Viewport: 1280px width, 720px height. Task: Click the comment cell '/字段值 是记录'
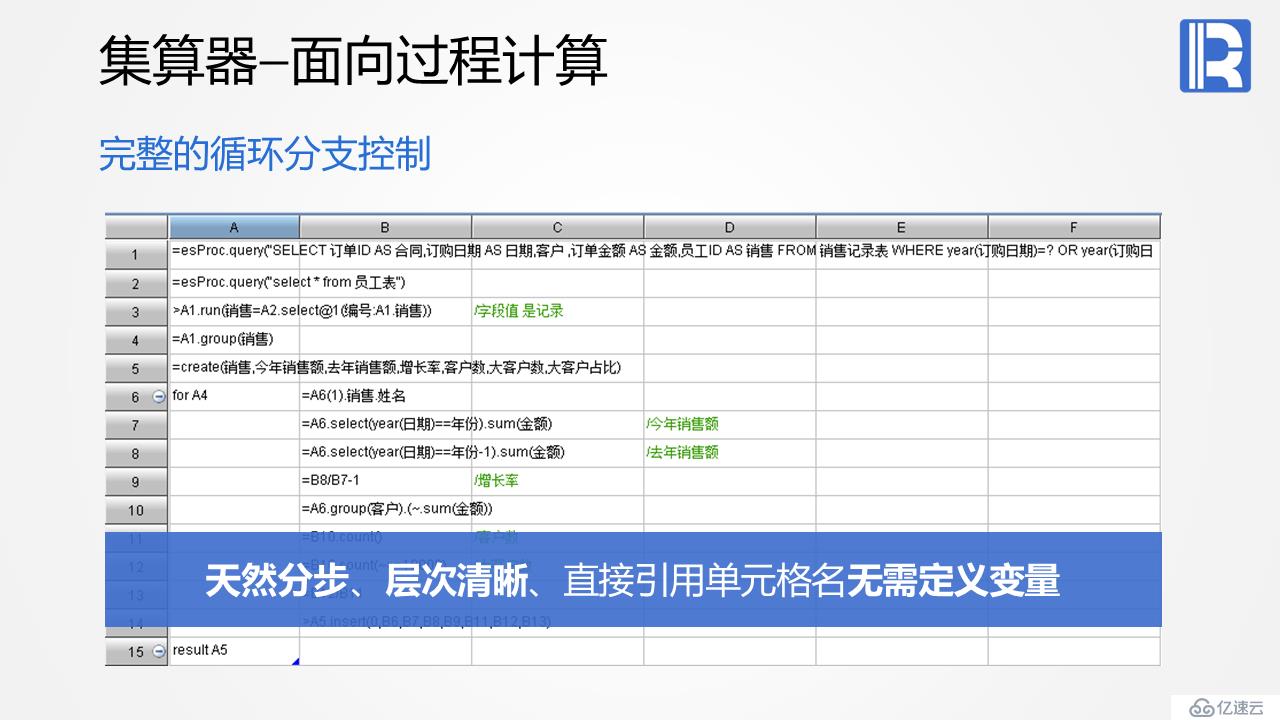(557, 312)
